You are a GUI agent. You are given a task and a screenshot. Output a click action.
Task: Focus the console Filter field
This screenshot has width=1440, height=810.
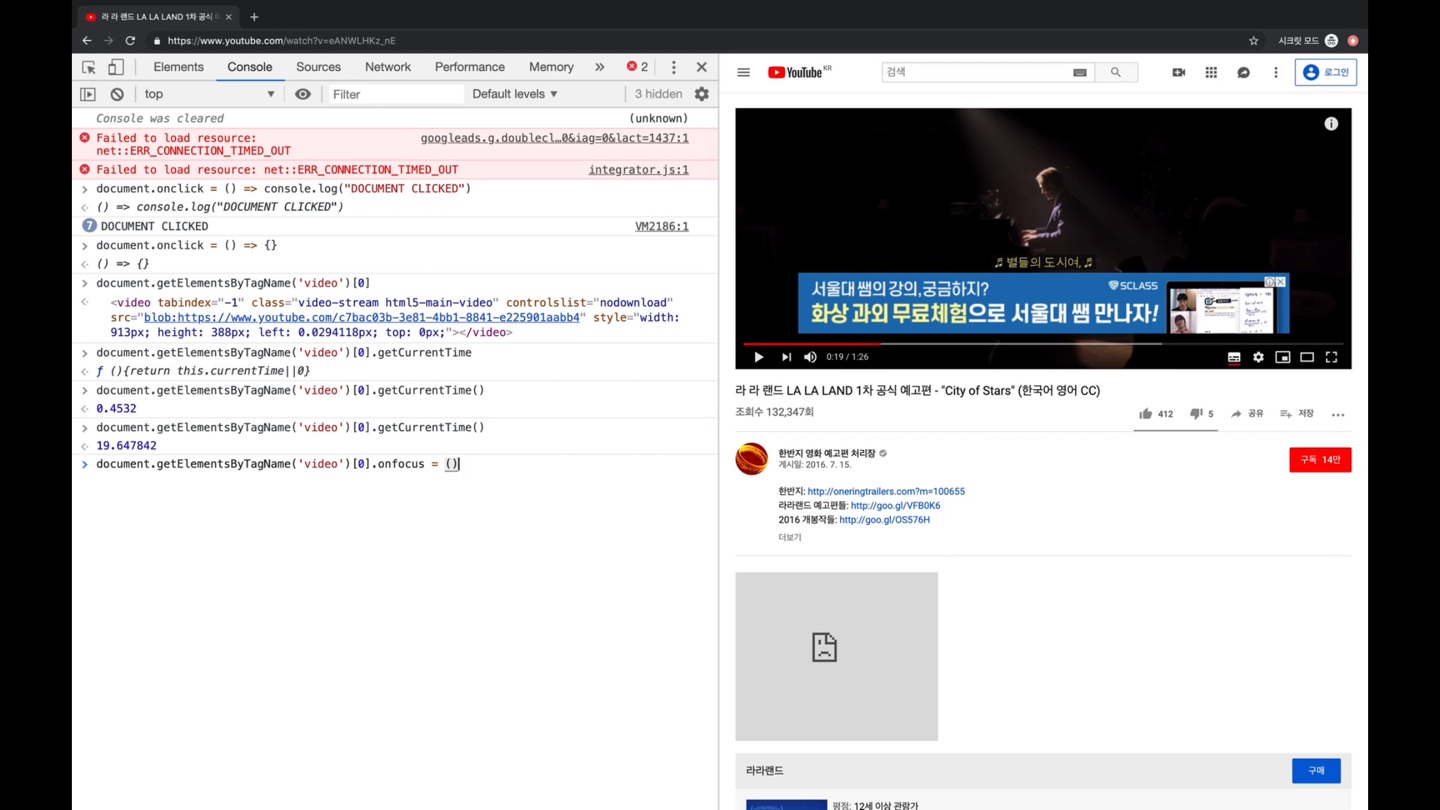pyautogui.click(x=397, y=94)
